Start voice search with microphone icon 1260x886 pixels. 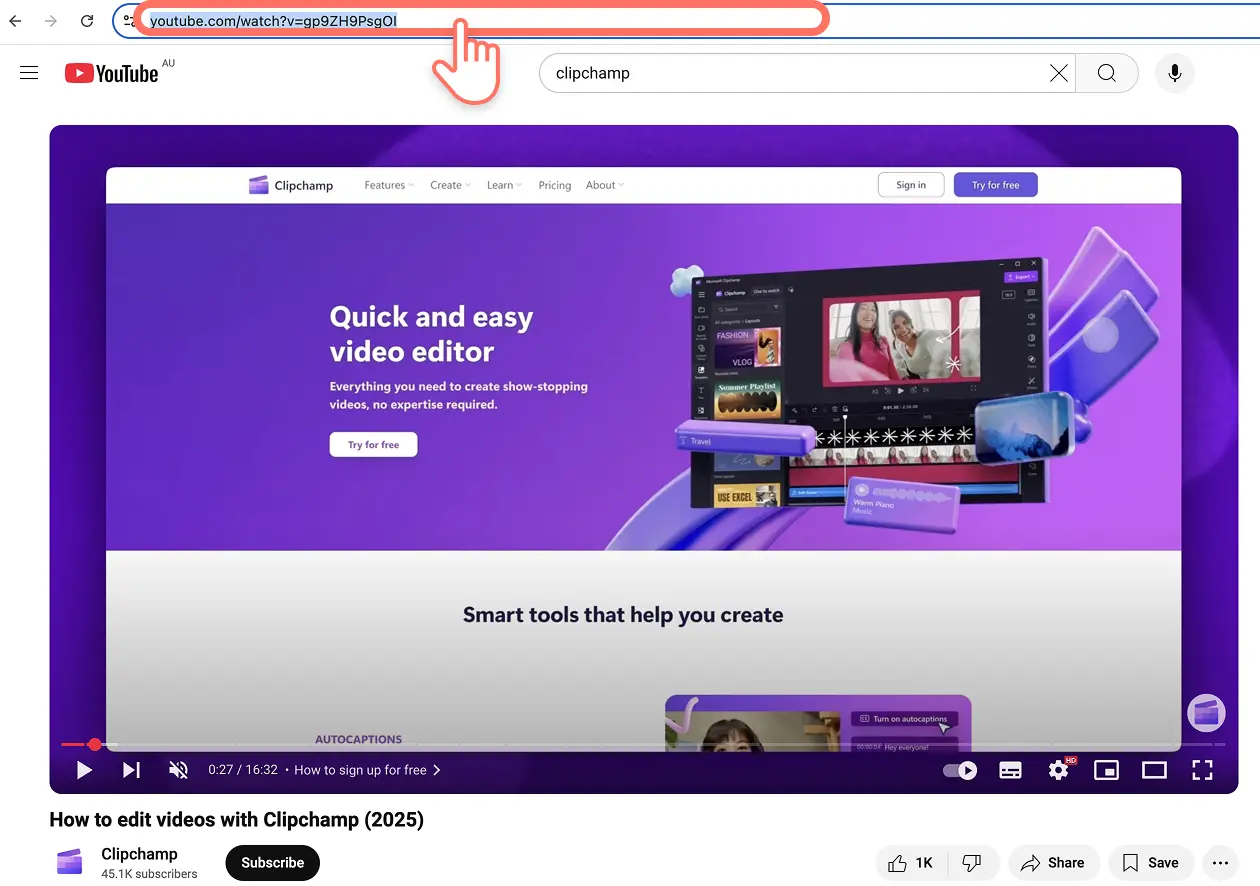pyautogui.click(x=1175, y=73)
